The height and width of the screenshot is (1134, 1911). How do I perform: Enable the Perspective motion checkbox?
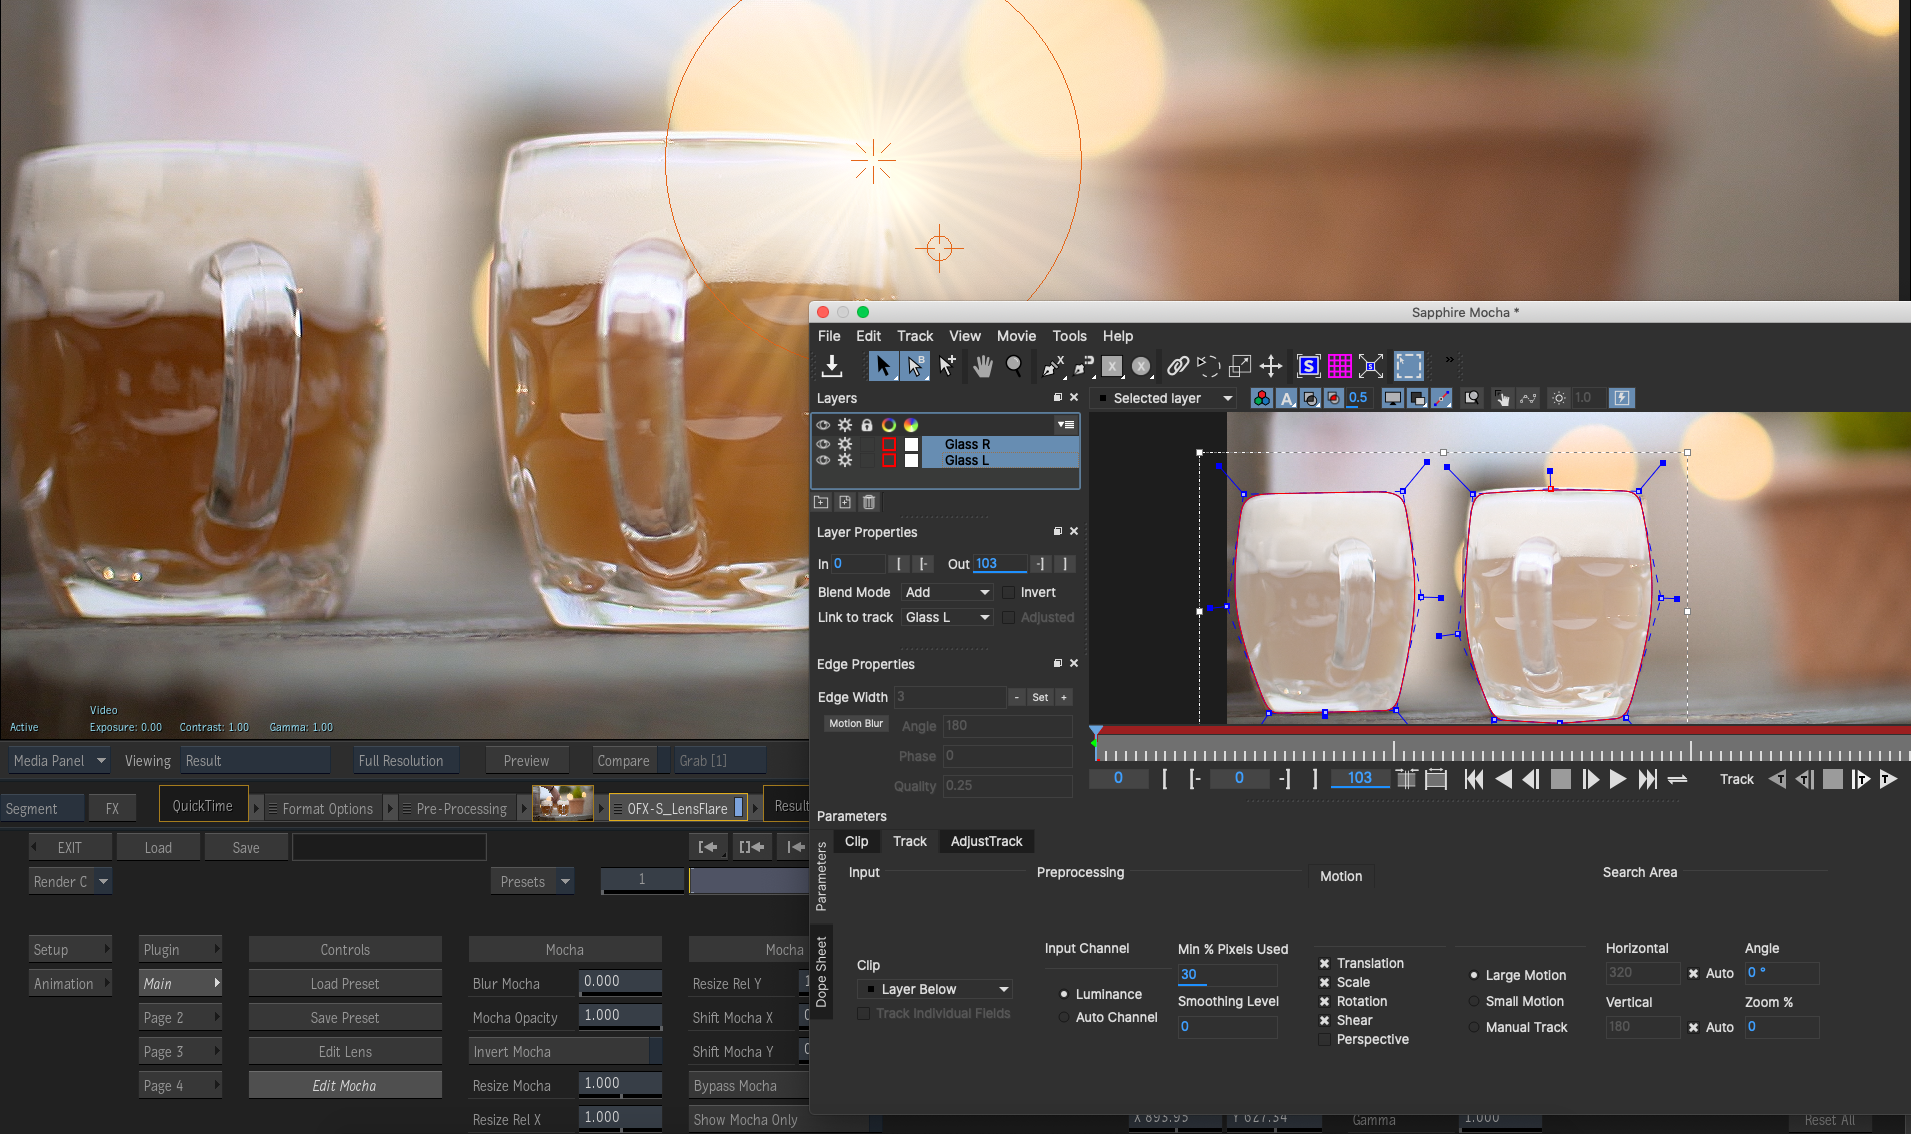tap(1324, 1040)
